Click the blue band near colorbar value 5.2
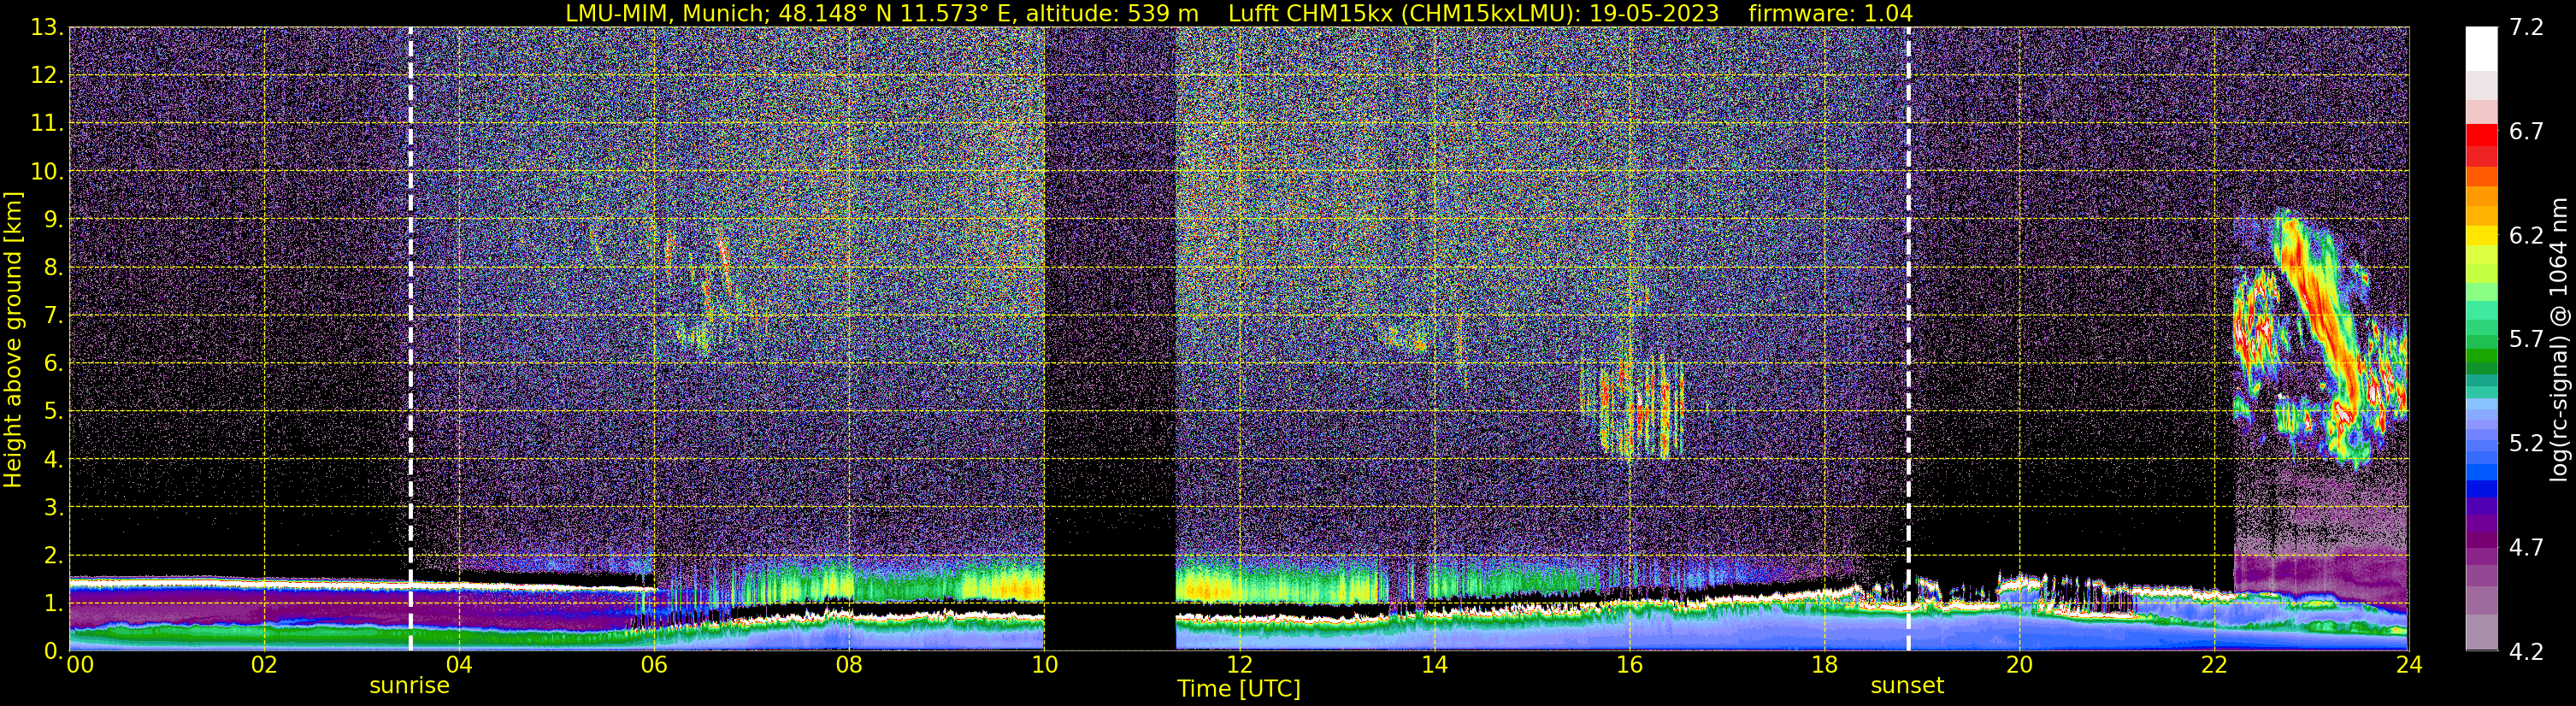 [x=2481, y=443]
